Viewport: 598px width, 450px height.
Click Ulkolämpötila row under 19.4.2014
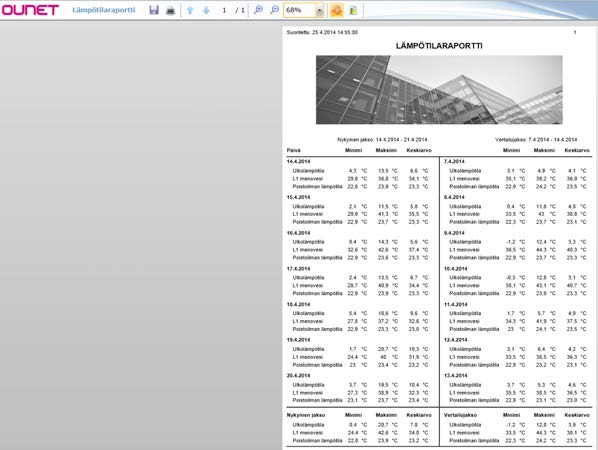tap(360, 349)
